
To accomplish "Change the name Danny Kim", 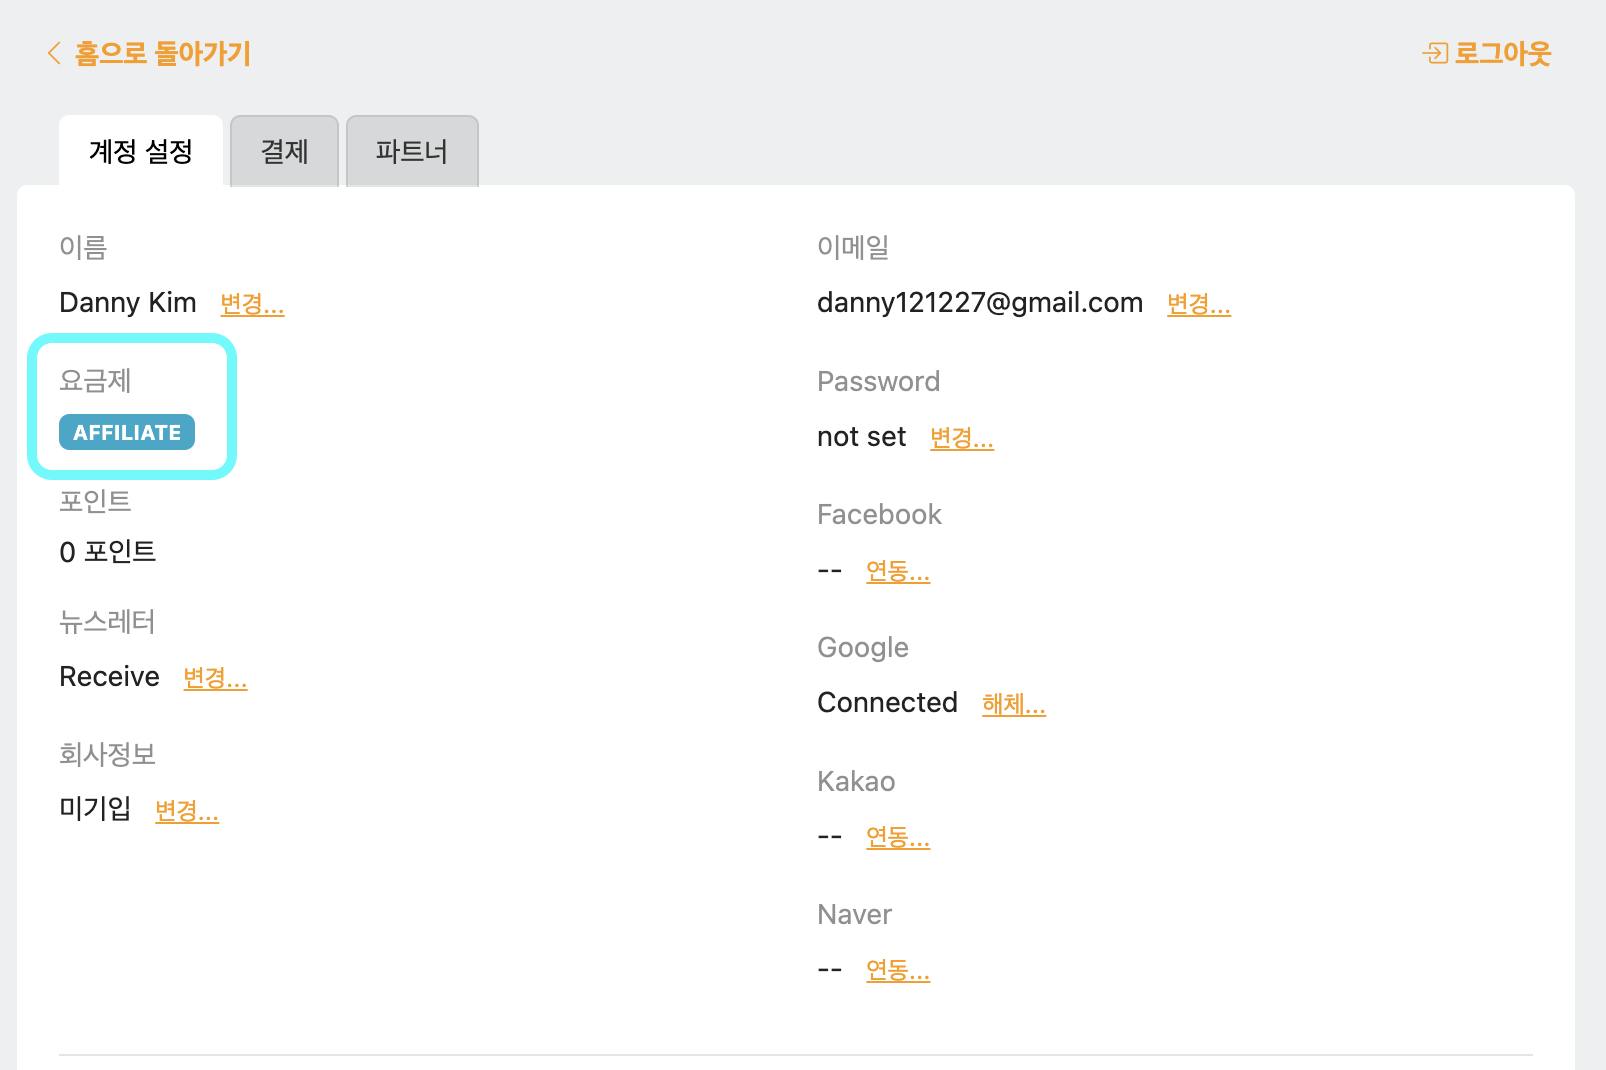I will [x=252, y=304].
